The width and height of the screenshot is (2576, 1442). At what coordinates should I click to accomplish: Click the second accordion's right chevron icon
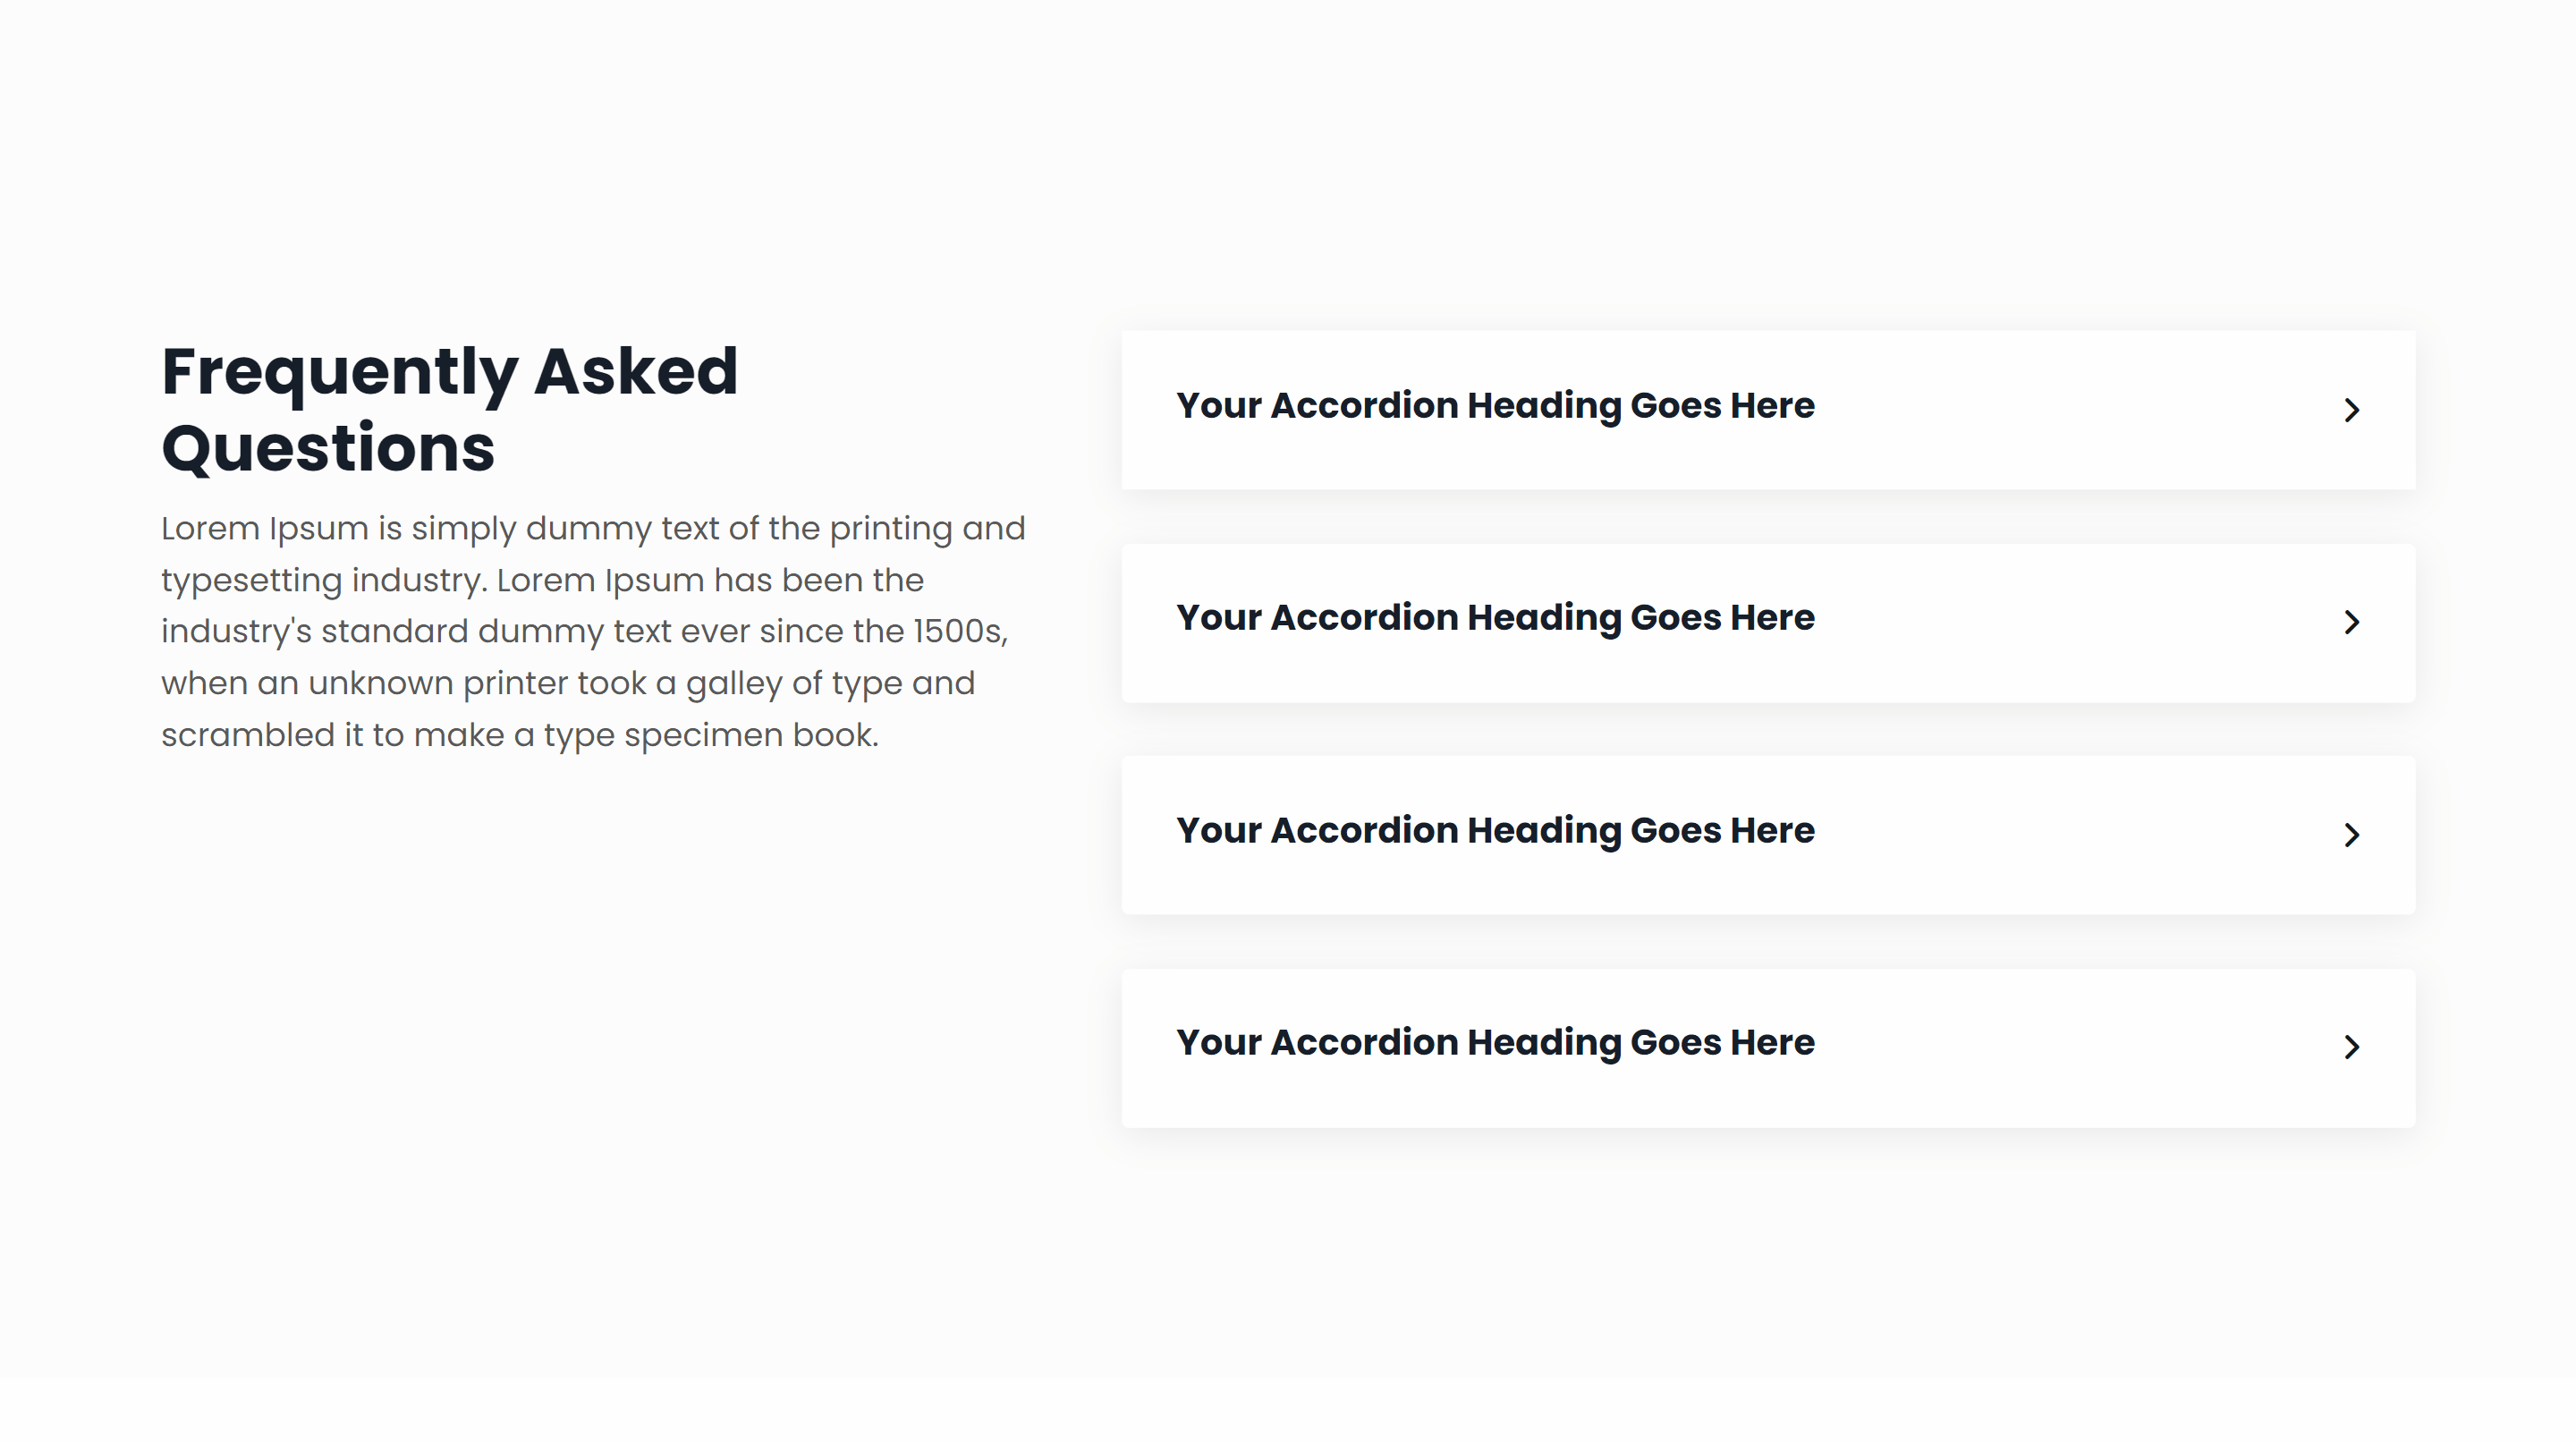pyautogui.click(x=2351, y=622)
